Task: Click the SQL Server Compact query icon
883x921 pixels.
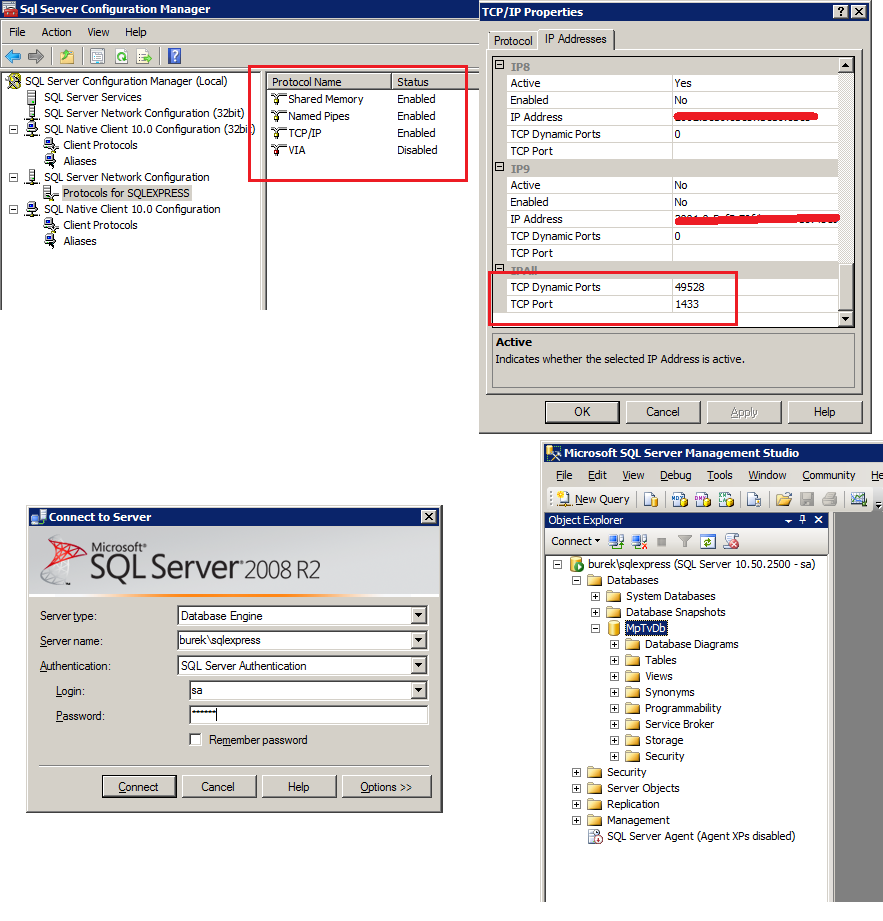Action: pos(754,499)
